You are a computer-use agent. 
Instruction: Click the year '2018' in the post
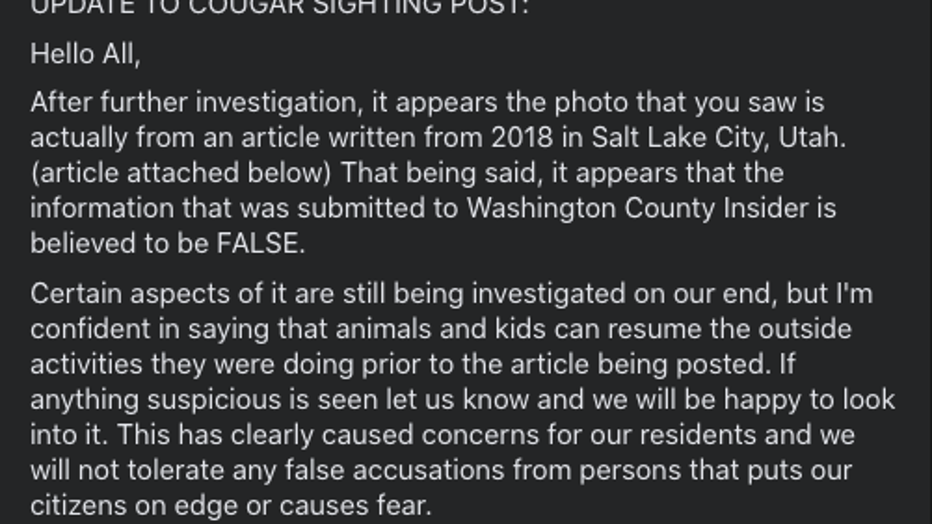[522, 138]
